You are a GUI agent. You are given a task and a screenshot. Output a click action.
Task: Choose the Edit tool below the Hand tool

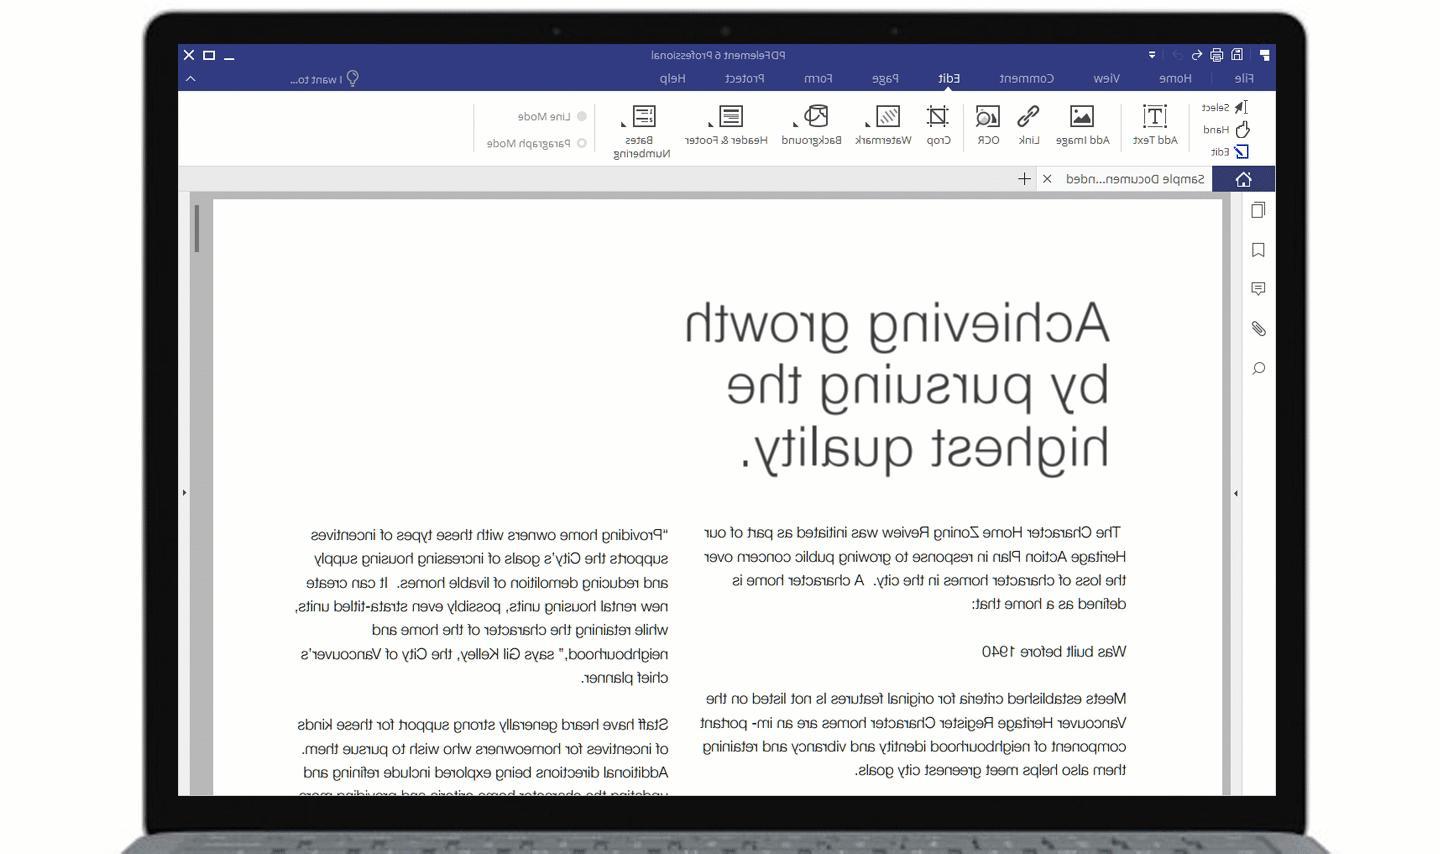(1230, 152)
